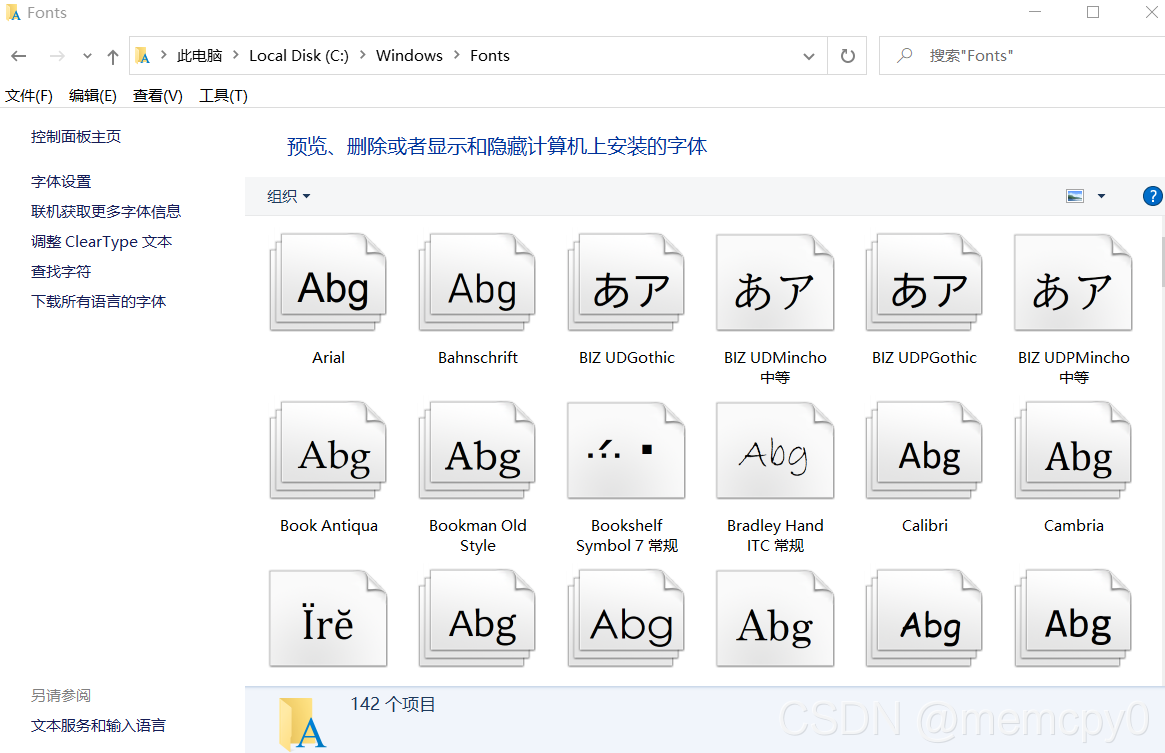Go forward with the forward arrow
Screen dimensions: 1165x753
(56, 56)
